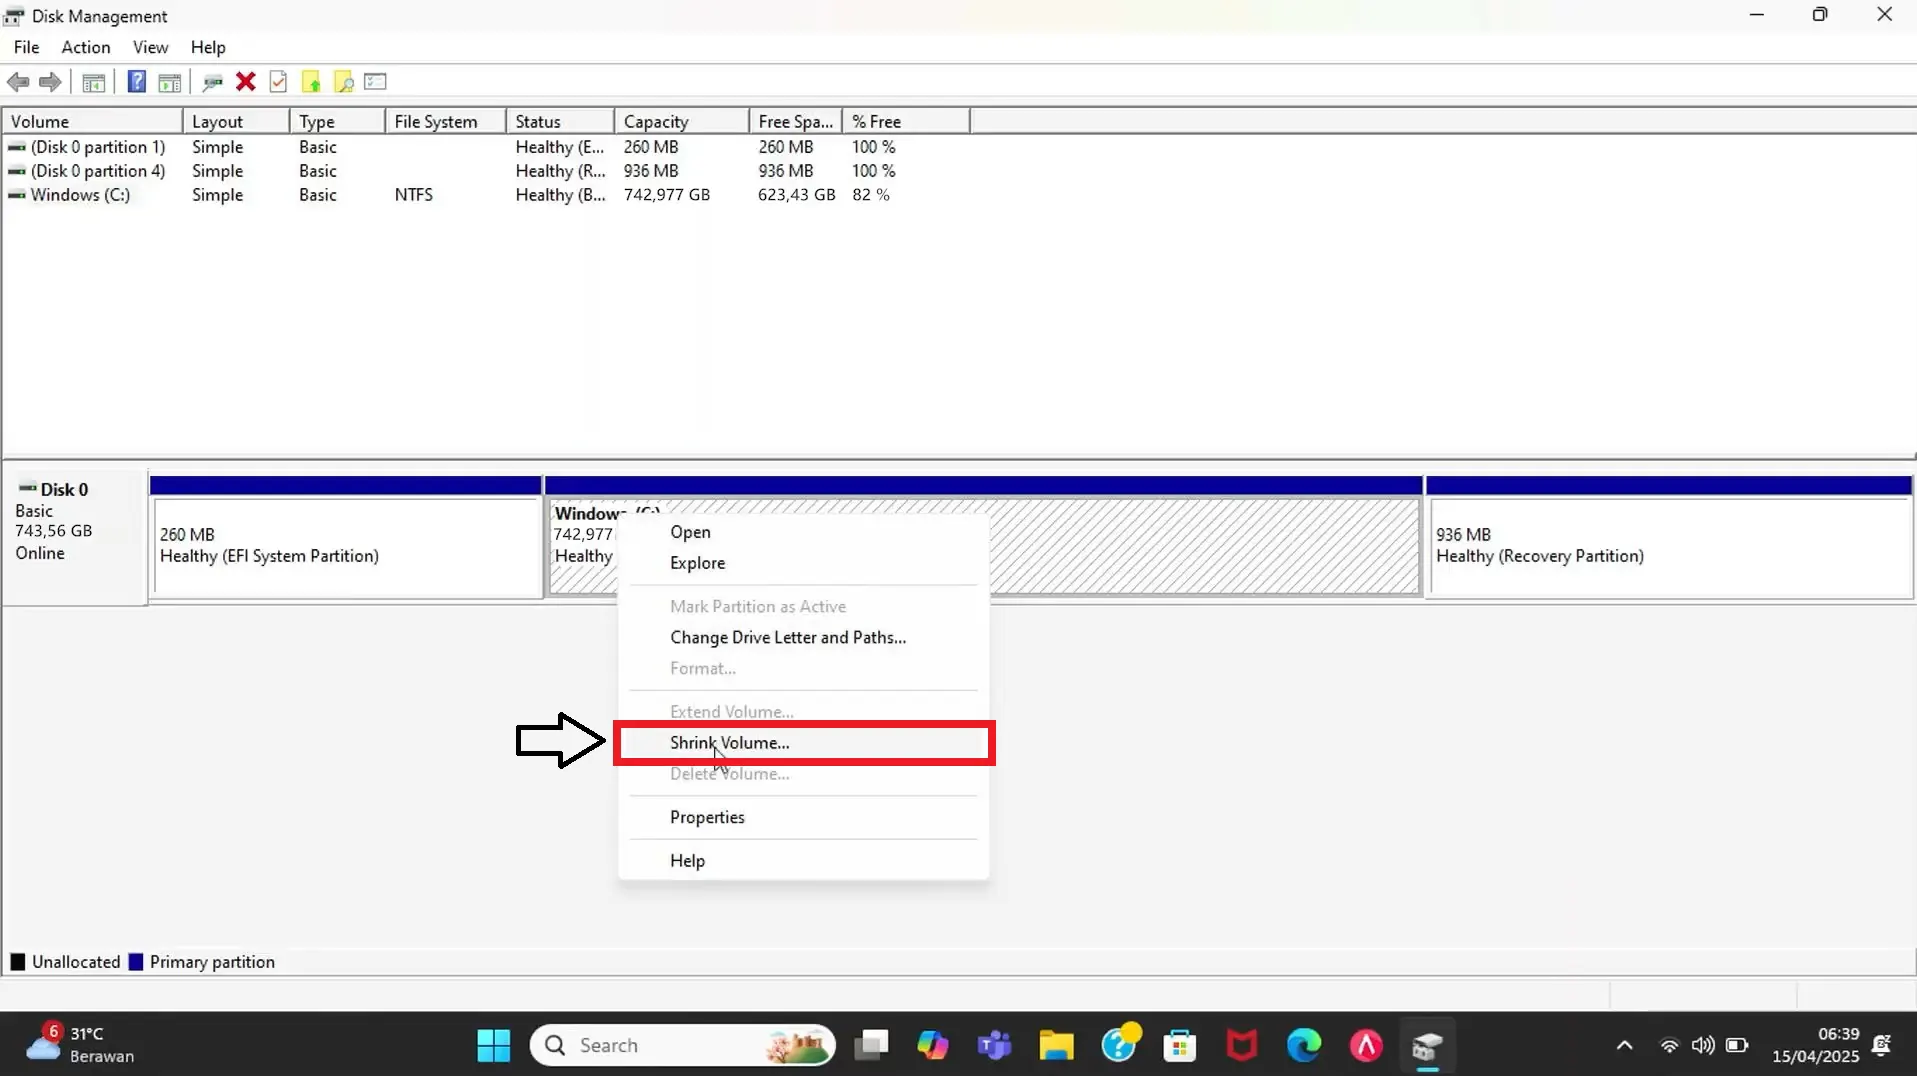Open the View menu

click(149, 47)
